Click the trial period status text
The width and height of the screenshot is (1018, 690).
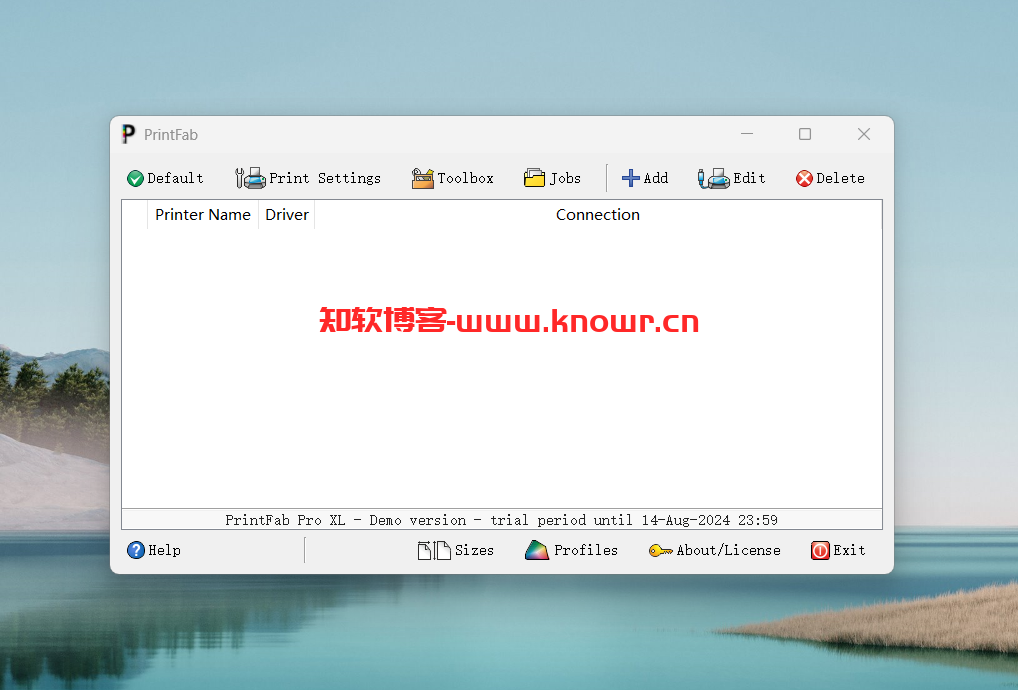[x=502, y=520]
